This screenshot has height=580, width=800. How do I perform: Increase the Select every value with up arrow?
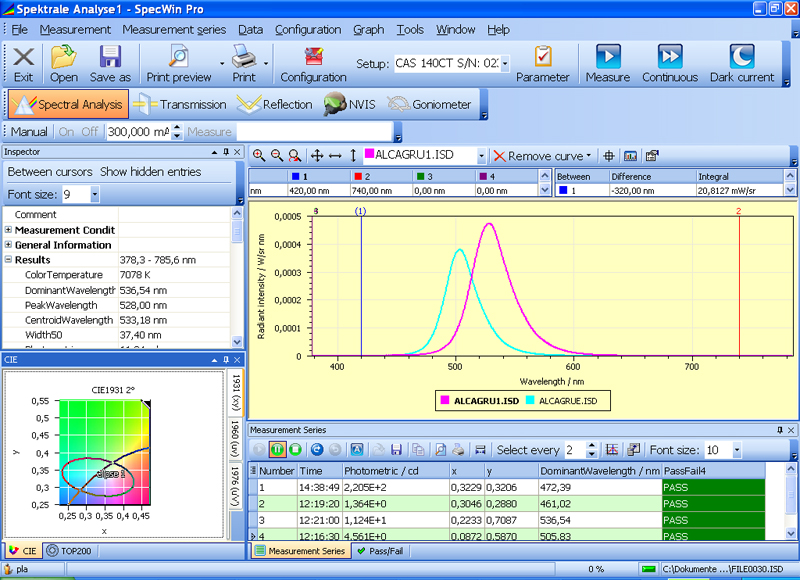coord(592,445)
